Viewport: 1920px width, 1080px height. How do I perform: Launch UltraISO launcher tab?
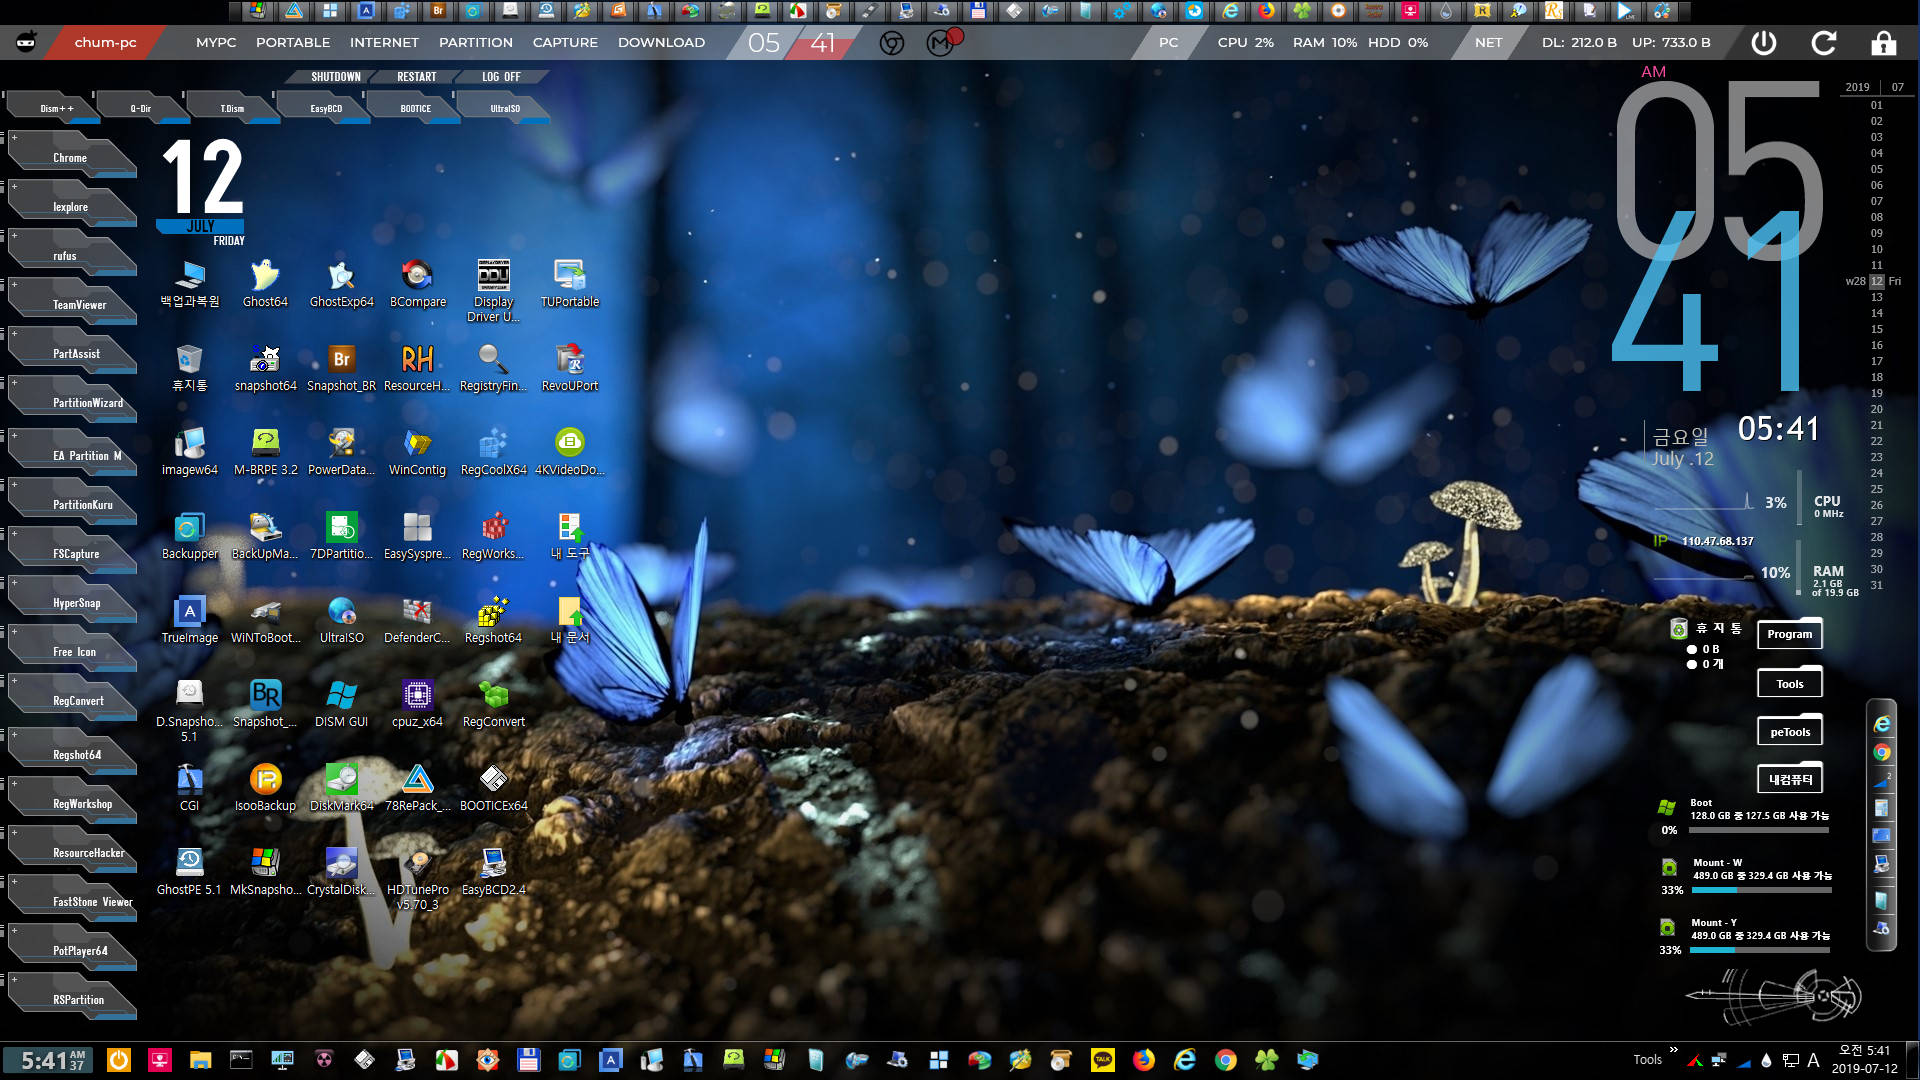coord(504,108)
